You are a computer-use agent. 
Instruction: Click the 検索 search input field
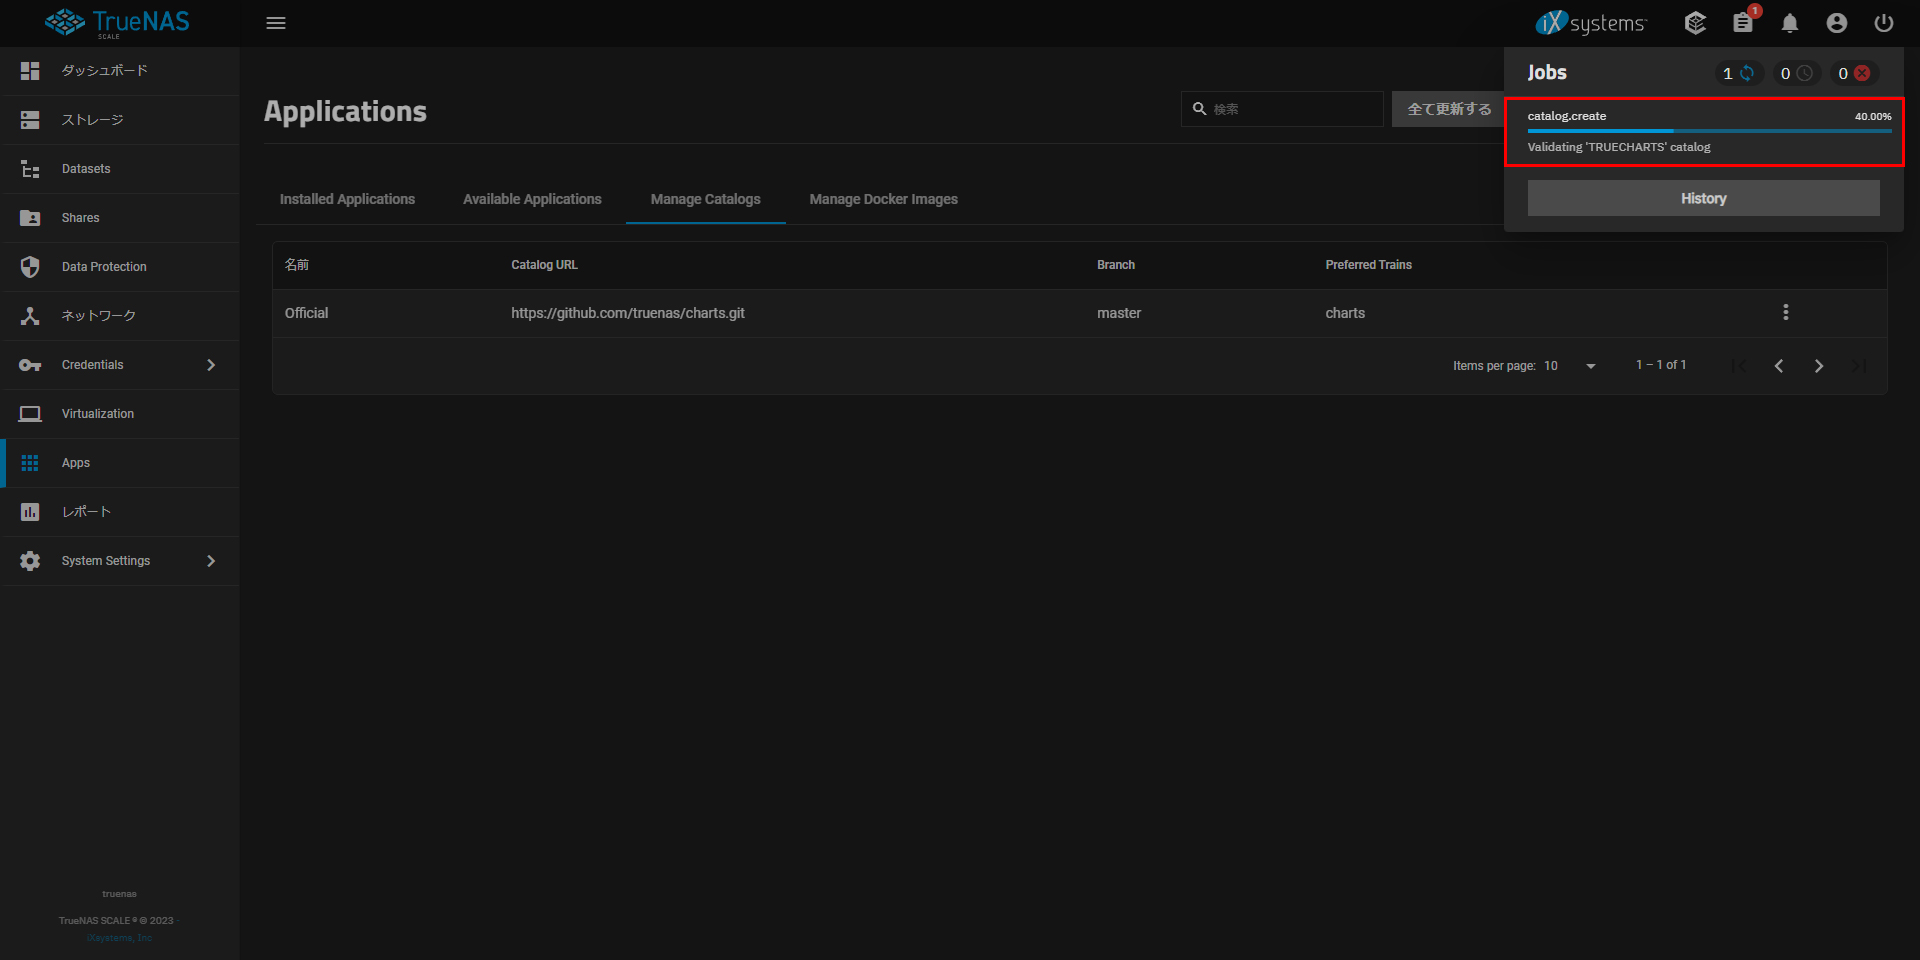click(1290, 109)
